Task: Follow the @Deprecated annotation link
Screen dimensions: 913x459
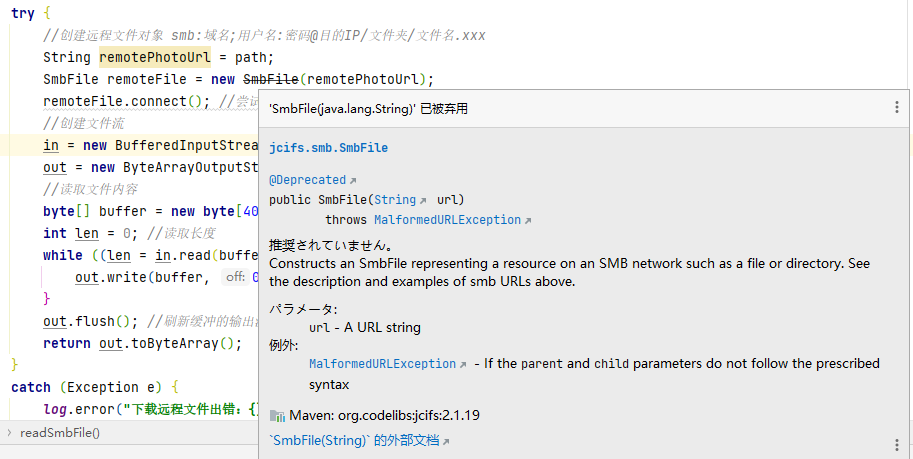Action: (307, 180)
